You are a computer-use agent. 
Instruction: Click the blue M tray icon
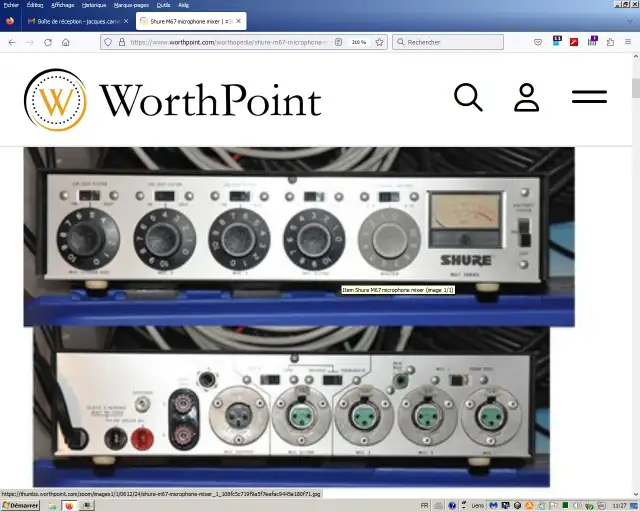click(x=493, y=506)
